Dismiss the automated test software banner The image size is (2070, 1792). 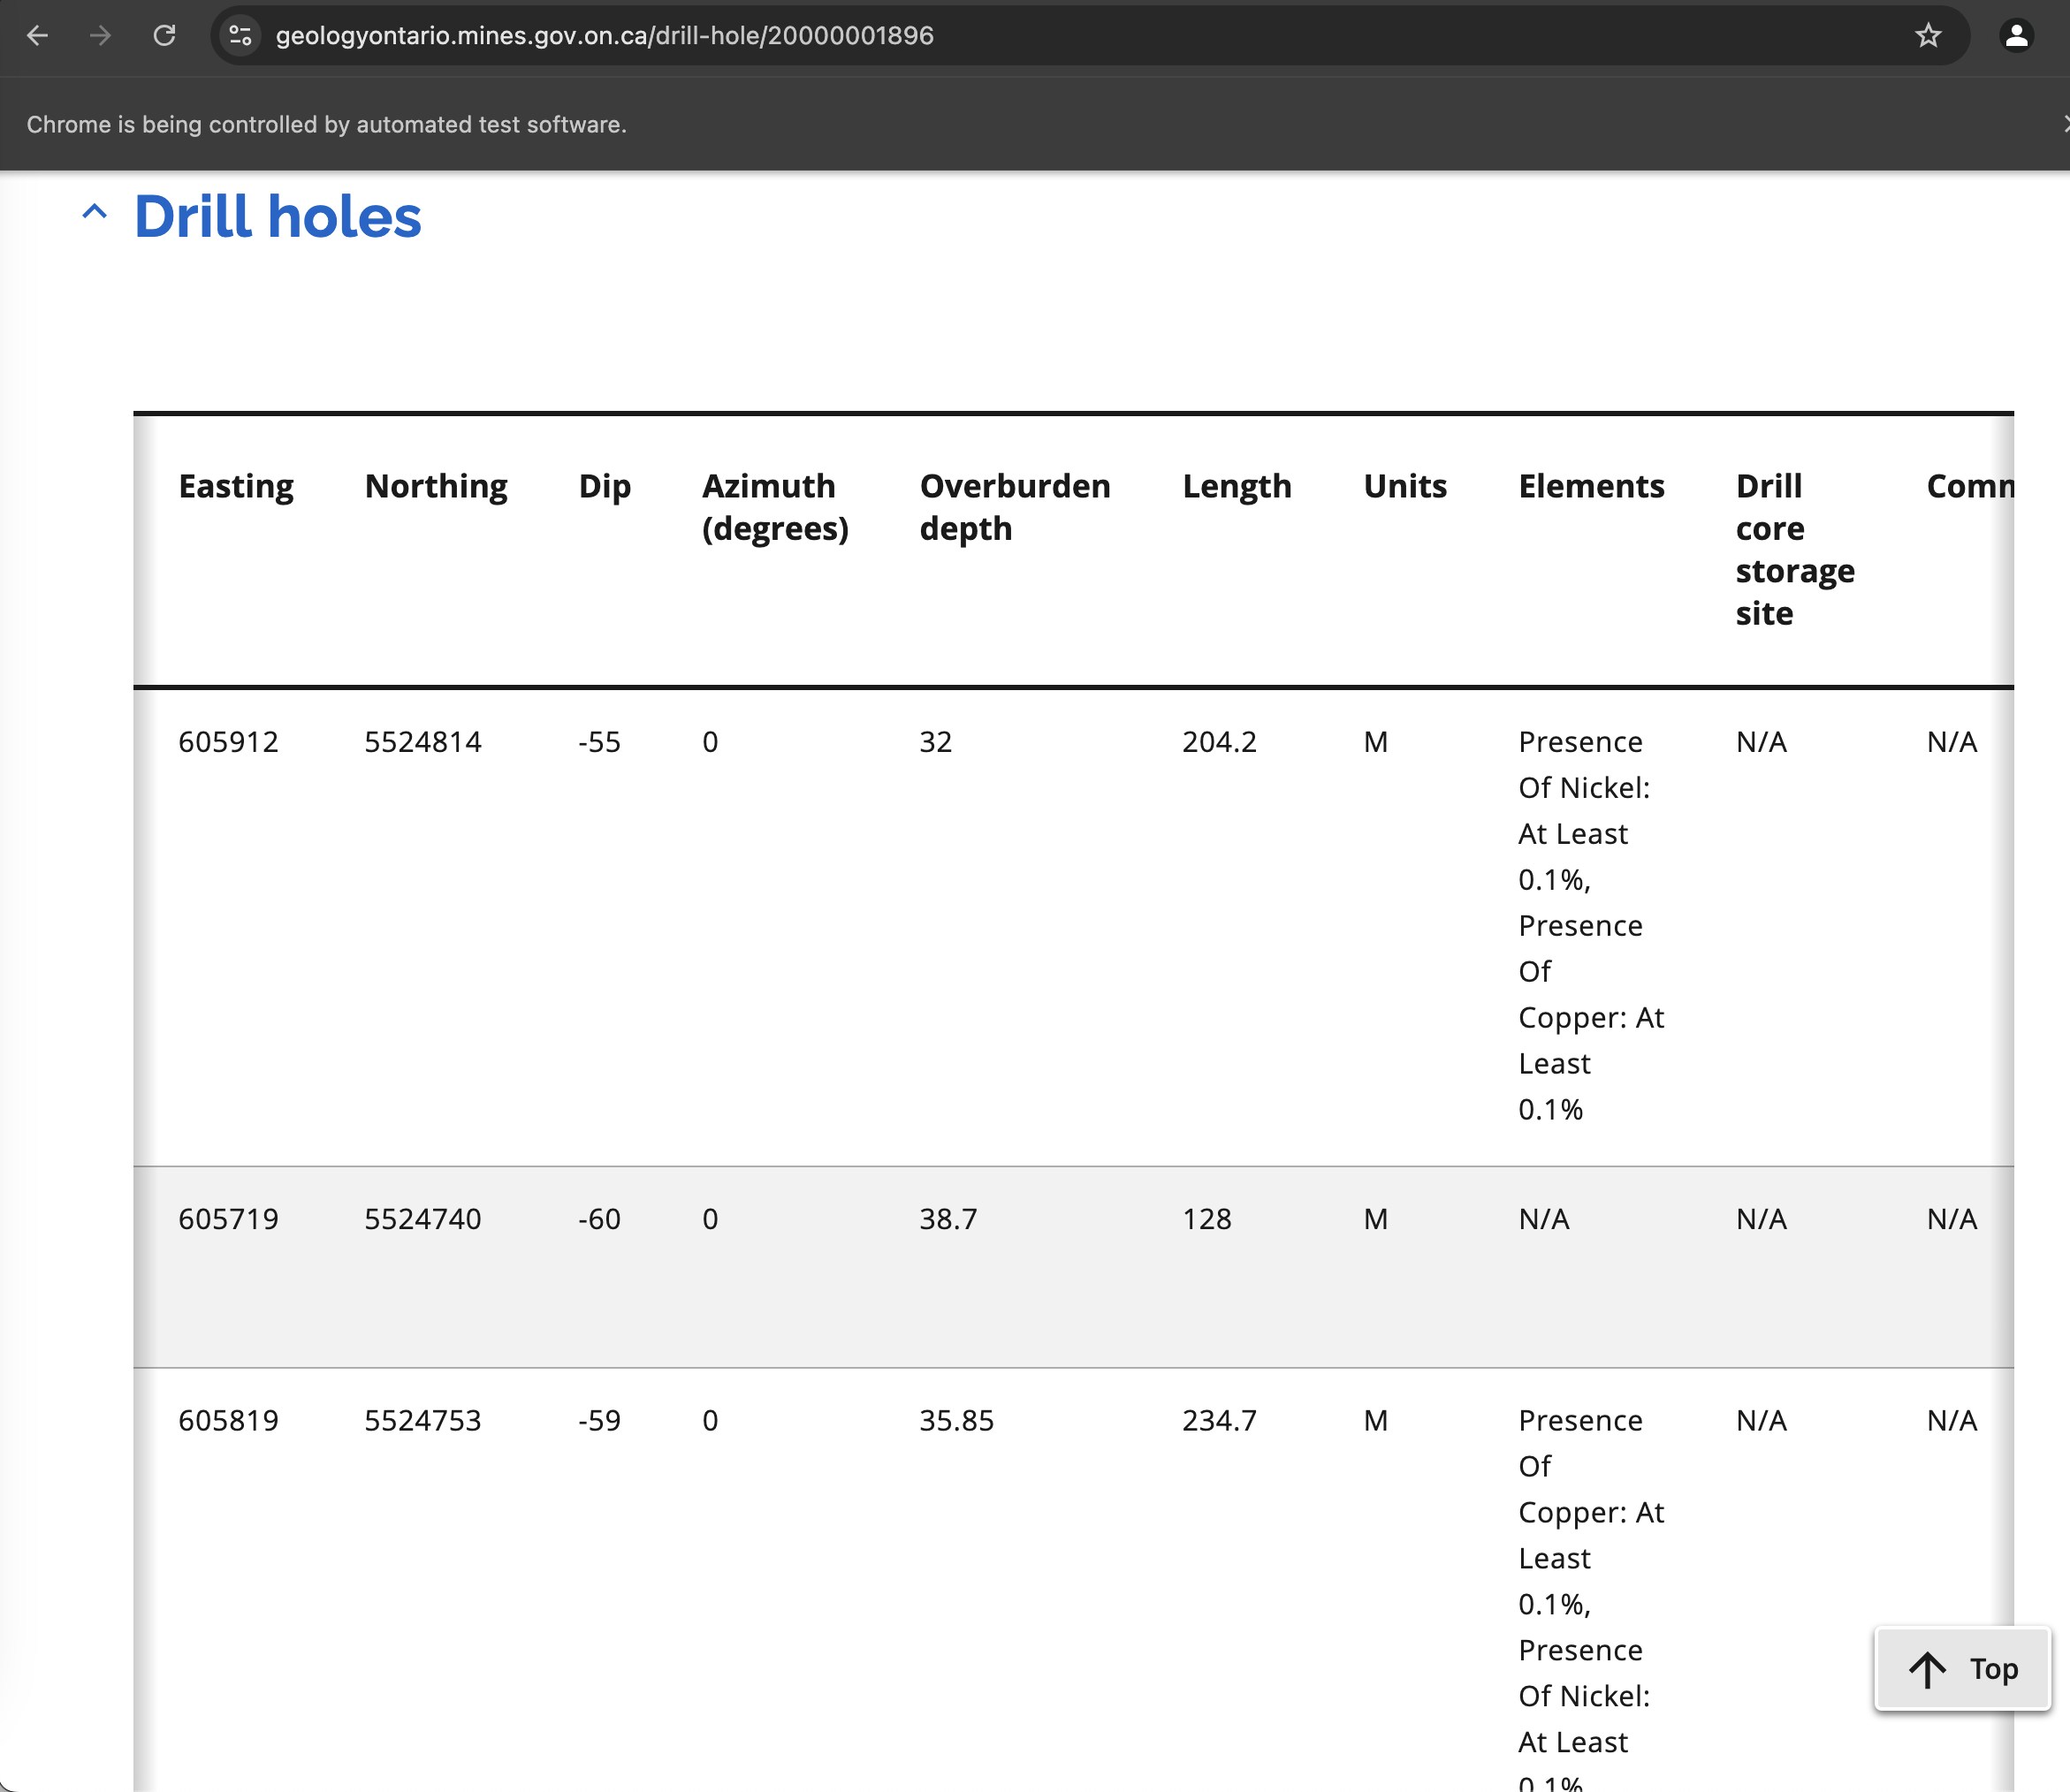point(2064,124)
